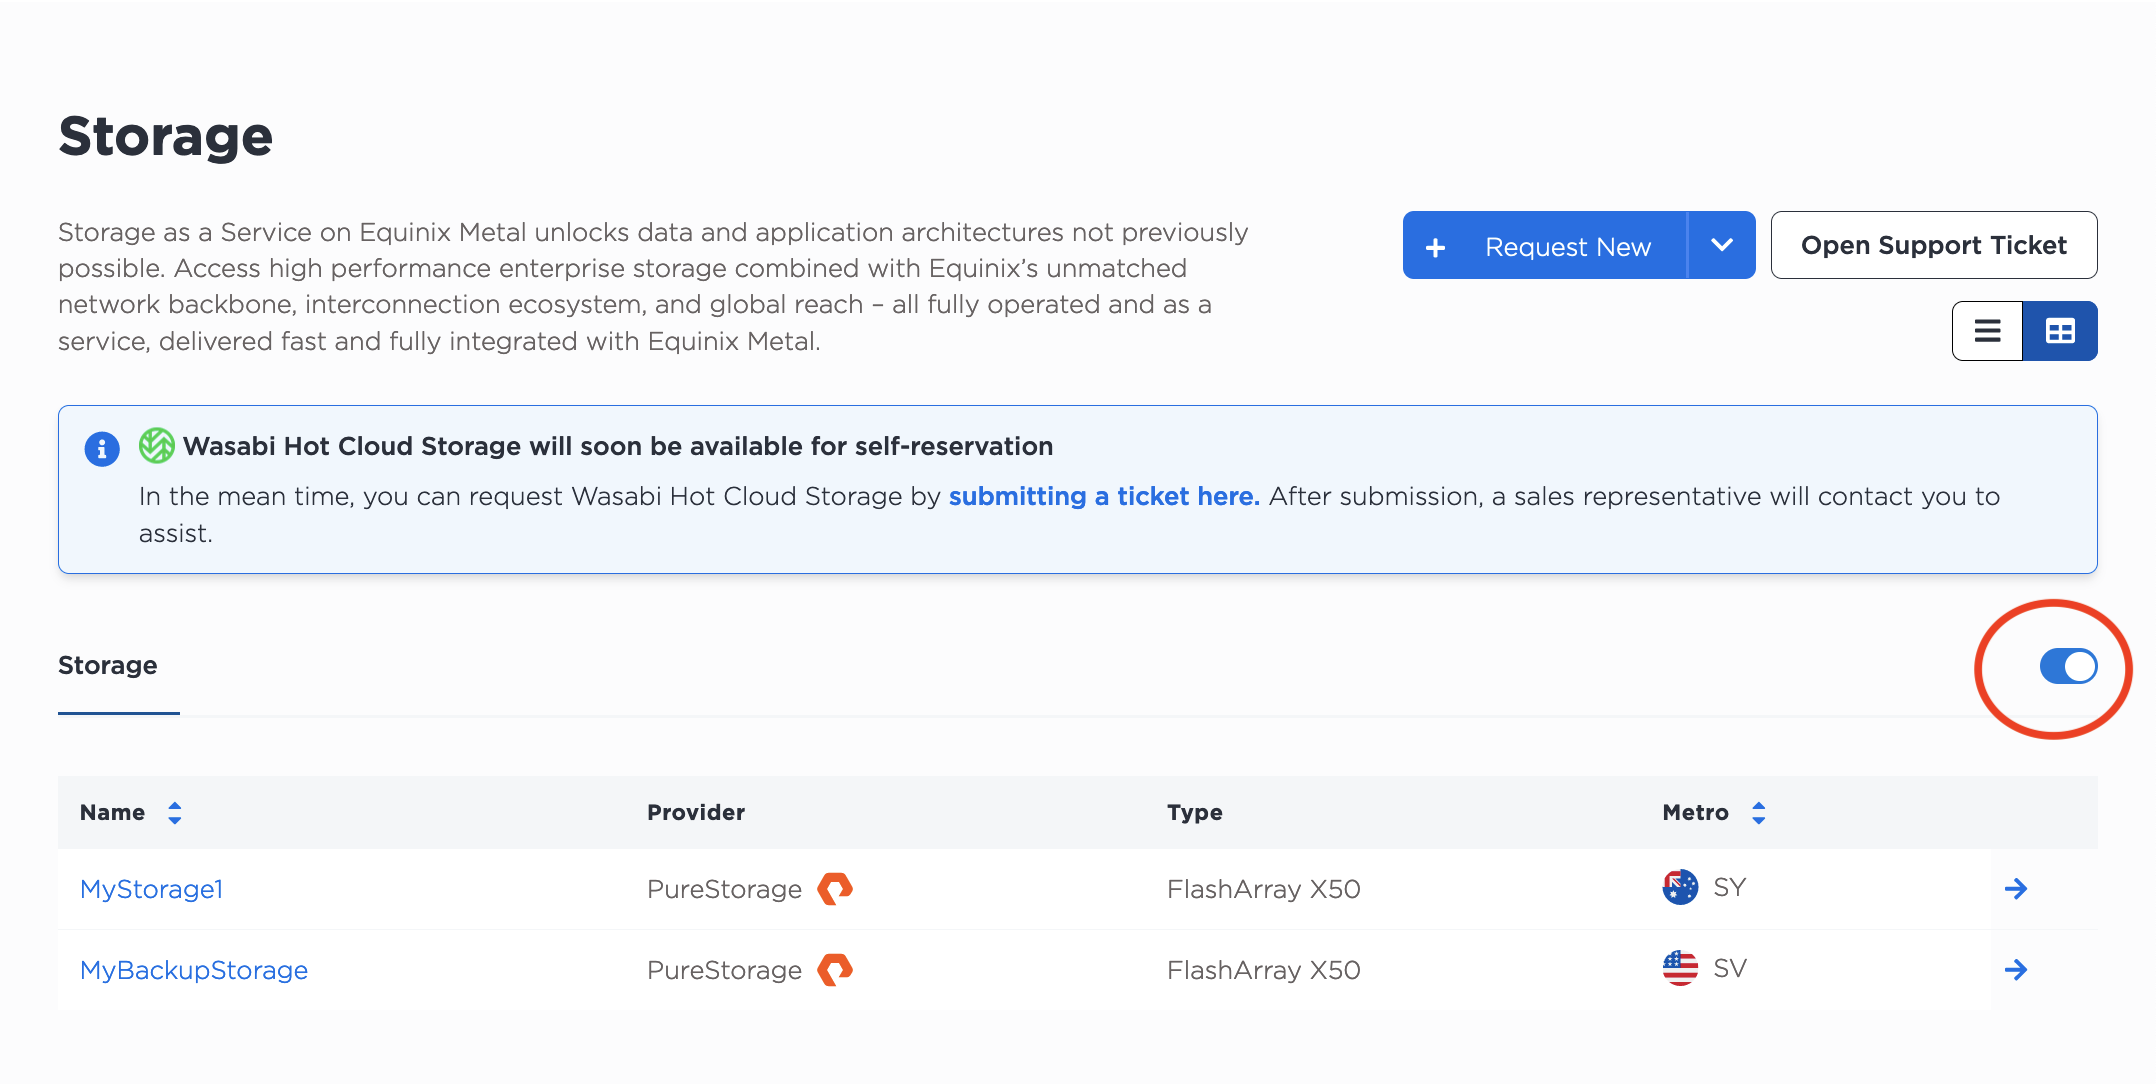2156x1084 pixels.
Task: Open MyStorage1 details with the arrow icon
Action: coord(2016,889)
